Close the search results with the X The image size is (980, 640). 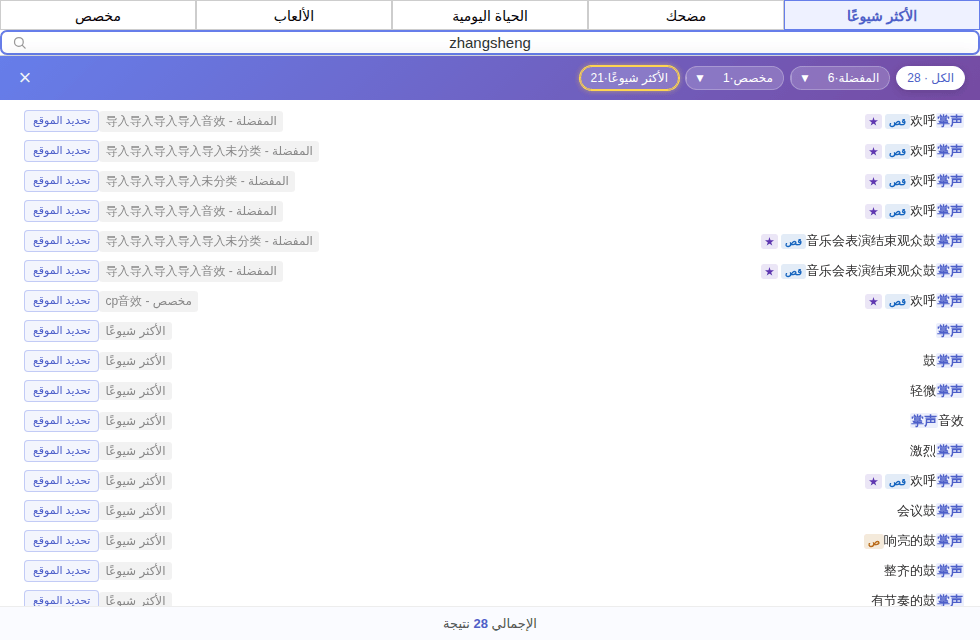click(25, 78)
